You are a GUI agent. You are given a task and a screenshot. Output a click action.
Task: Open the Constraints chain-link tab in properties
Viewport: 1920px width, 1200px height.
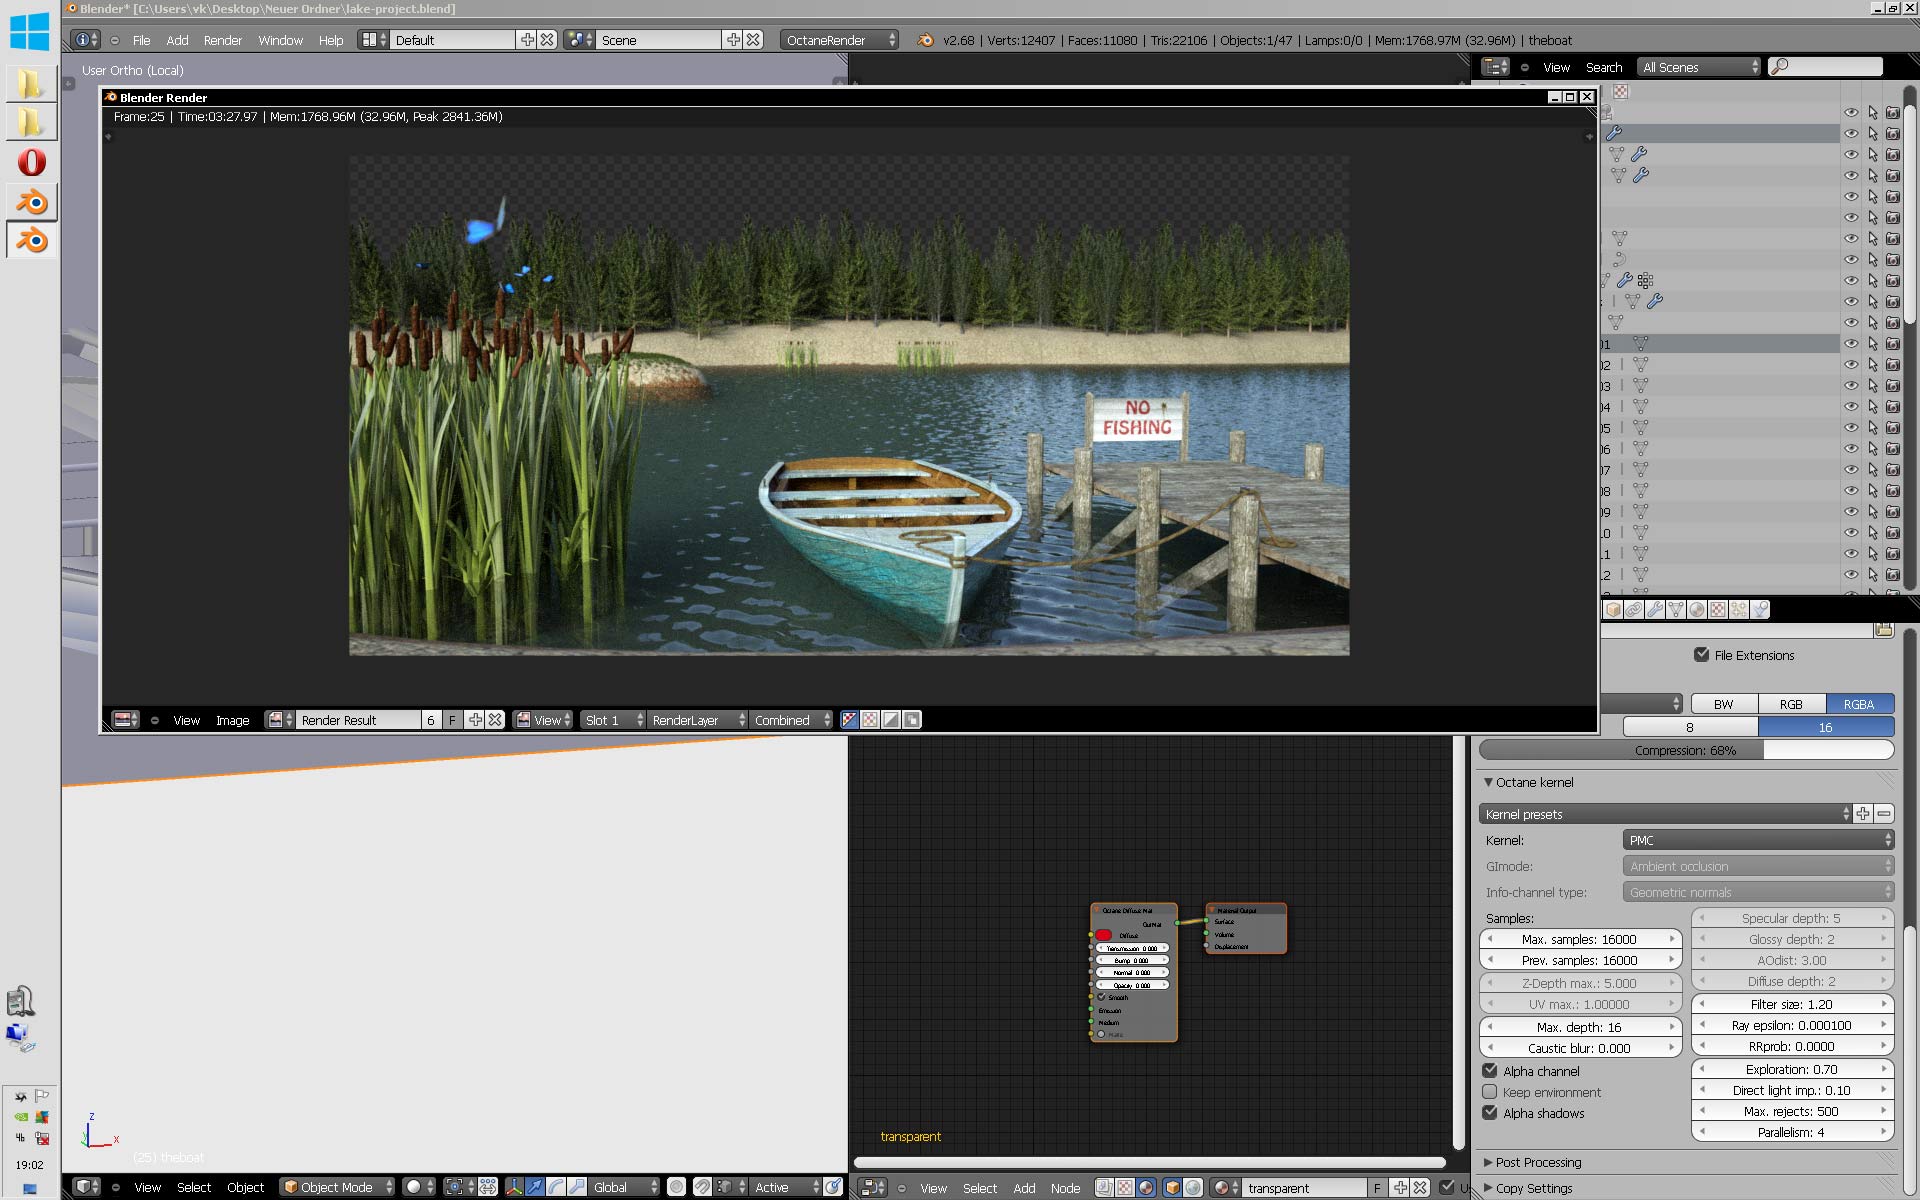tap(1634, 609)
